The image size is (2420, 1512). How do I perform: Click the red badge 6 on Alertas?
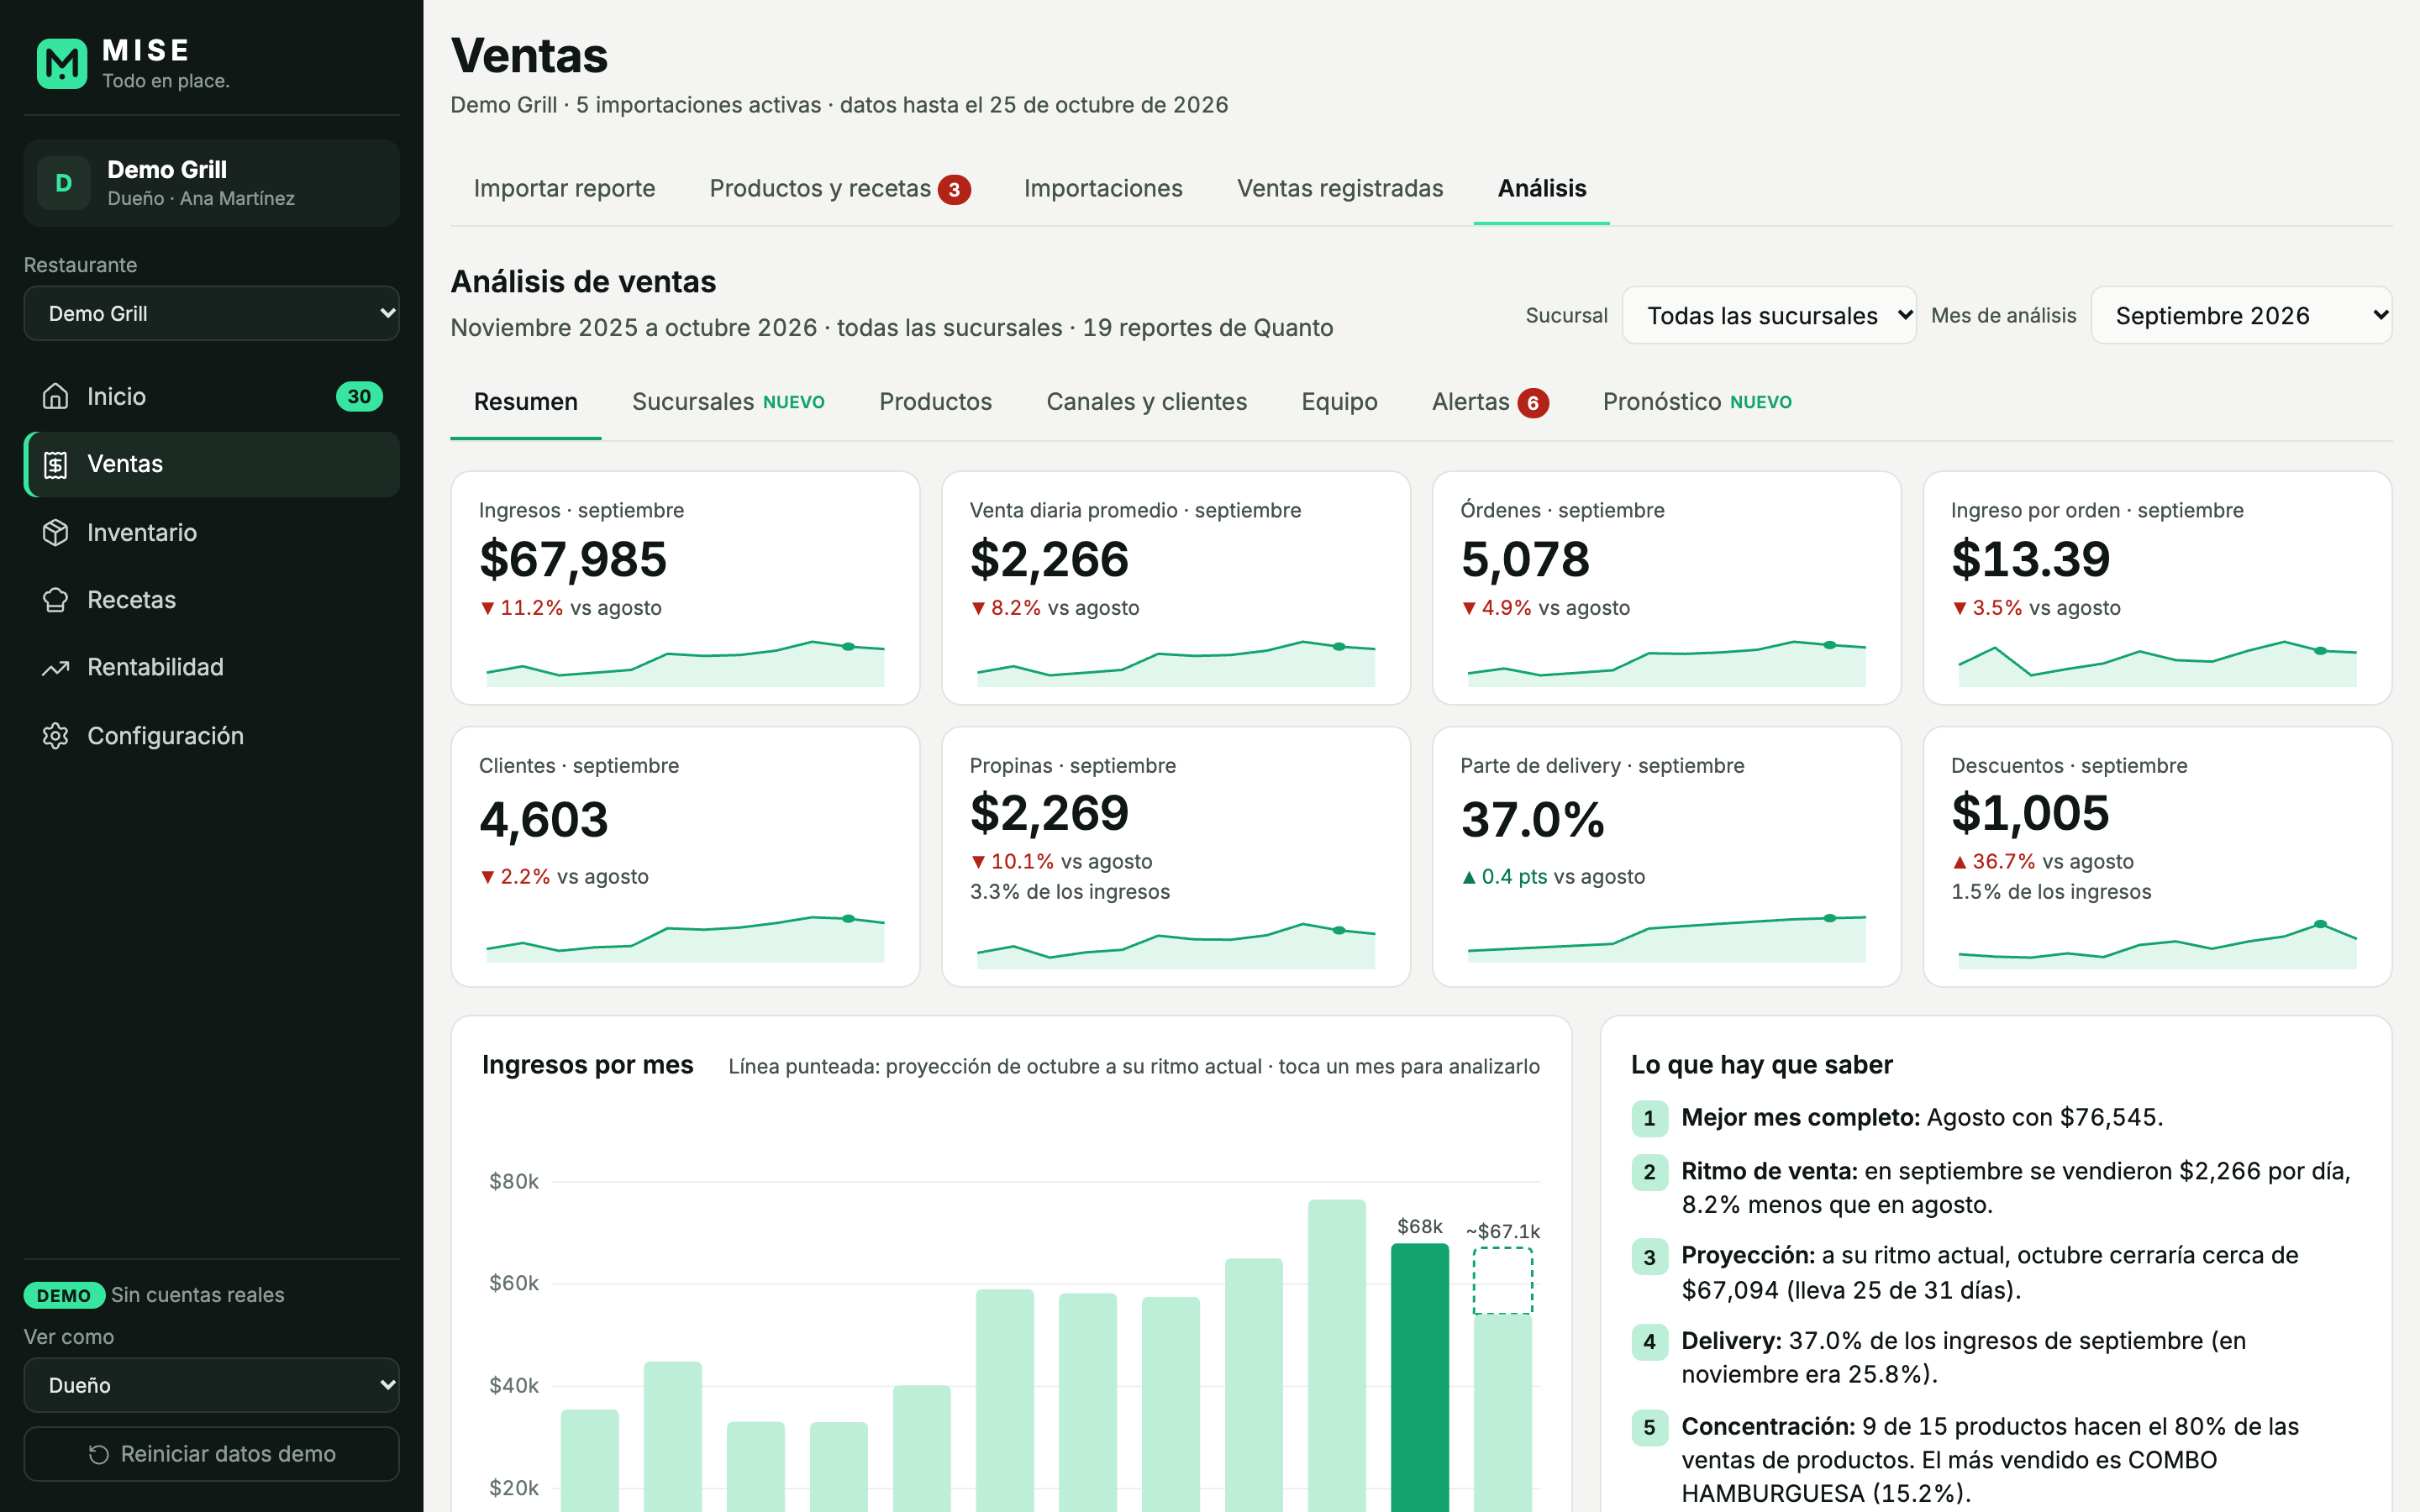(1533, 403)
